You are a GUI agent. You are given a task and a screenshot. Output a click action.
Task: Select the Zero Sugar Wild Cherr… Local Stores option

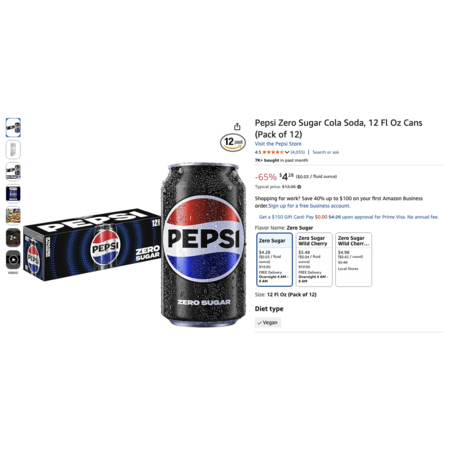[353, 260]
